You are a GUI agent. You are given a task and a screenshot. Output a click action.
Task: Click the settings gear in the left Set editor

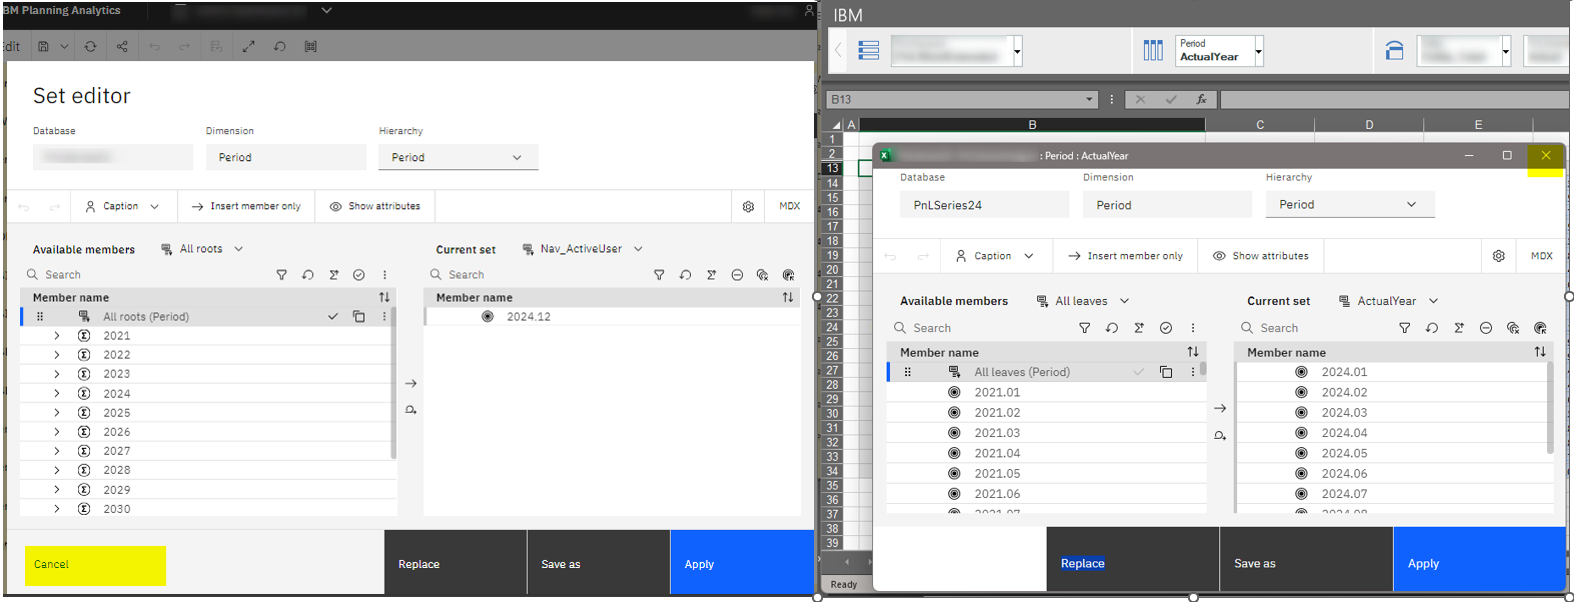click(x=748, y=206)
